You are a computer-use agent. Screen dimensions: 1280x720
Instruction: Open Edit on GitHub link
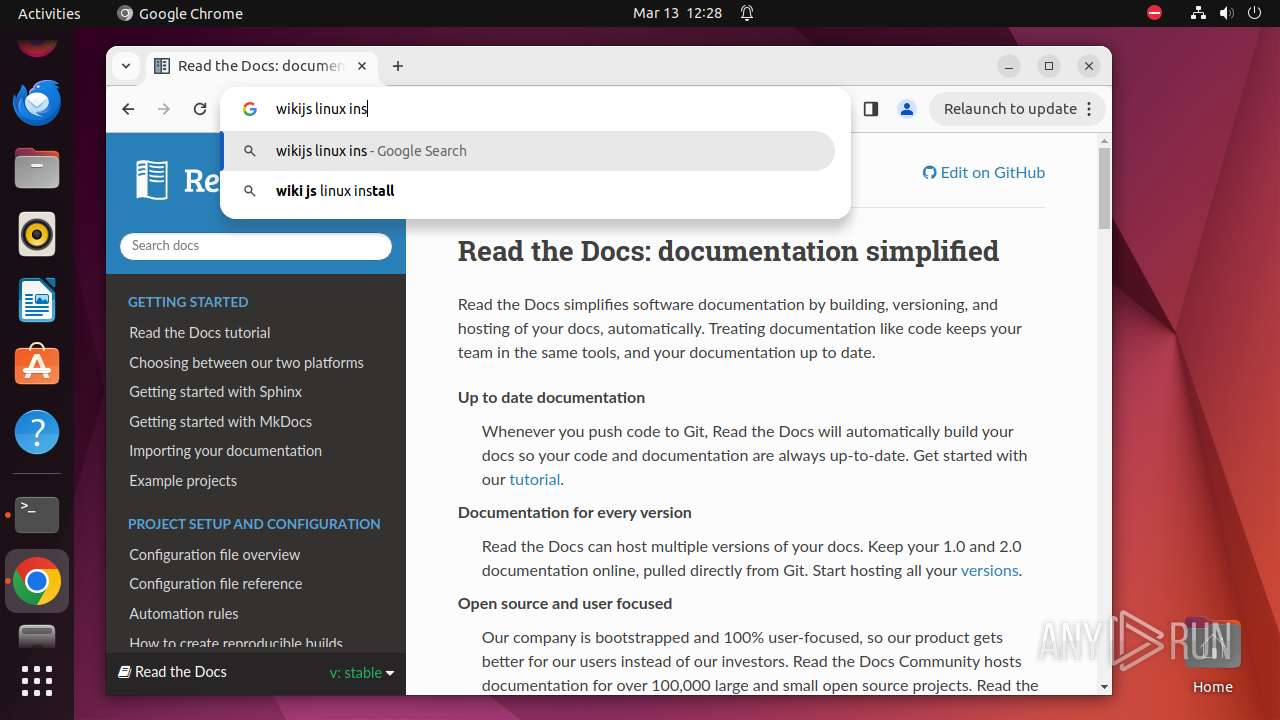(x=984, y=172)
